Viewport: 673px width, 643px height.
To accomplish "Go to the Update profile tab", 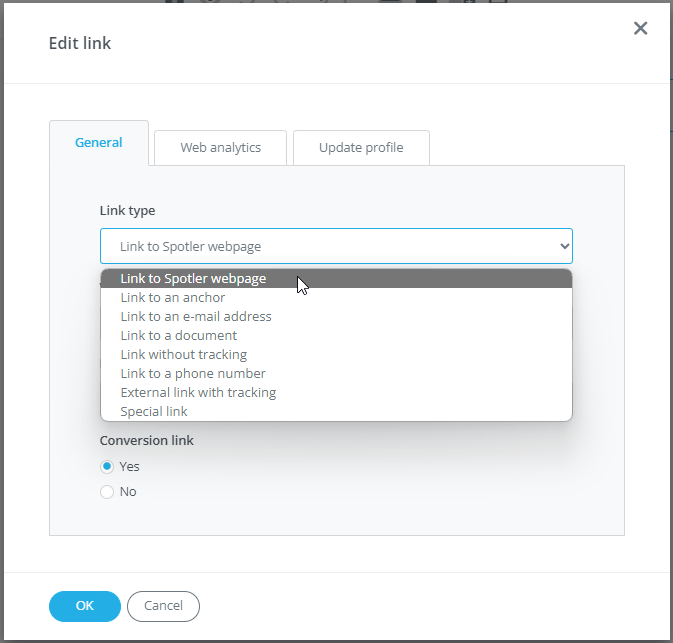I will 361,148.
